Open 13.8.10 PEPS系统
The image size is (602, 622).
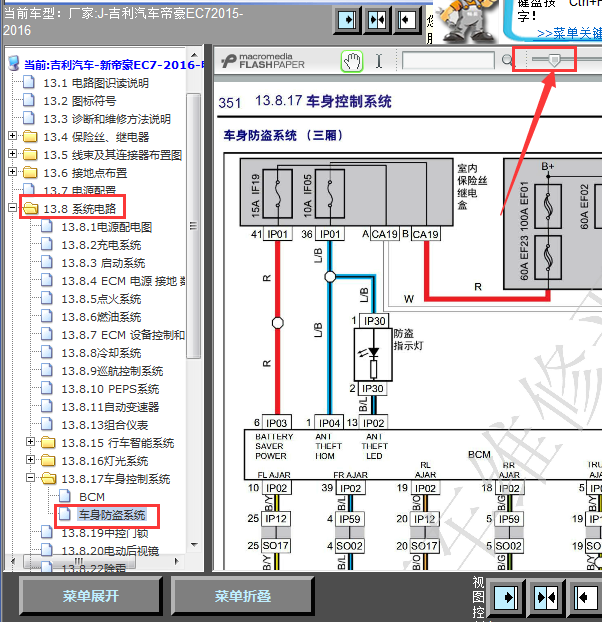pos(110,389)
